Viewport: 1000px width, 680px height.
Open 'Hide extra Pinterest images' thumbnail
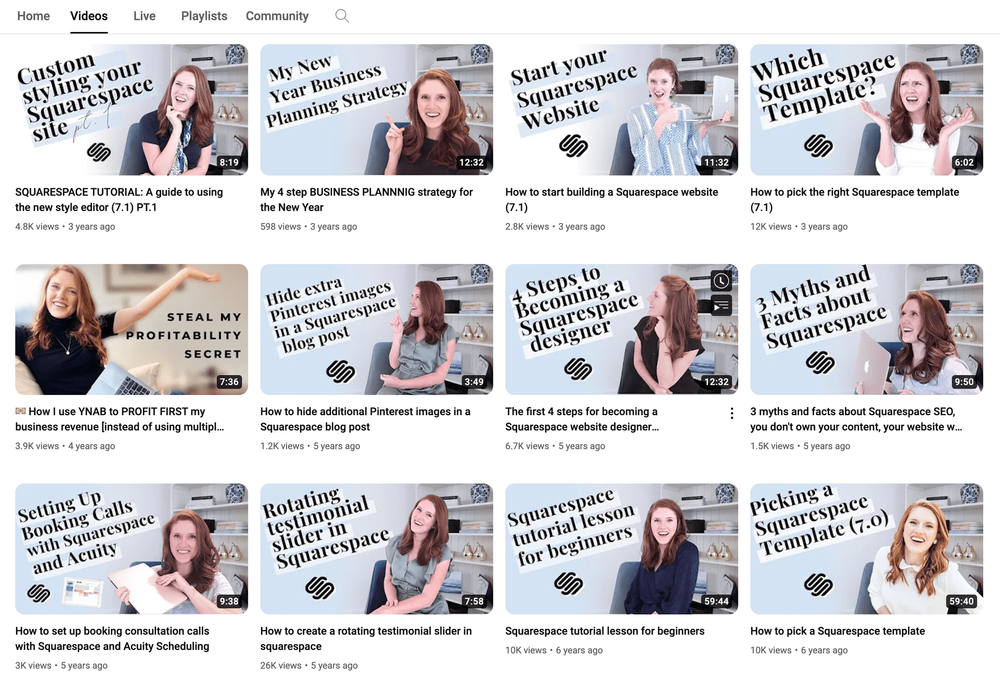pyautogui.click(x=376, y=329)
